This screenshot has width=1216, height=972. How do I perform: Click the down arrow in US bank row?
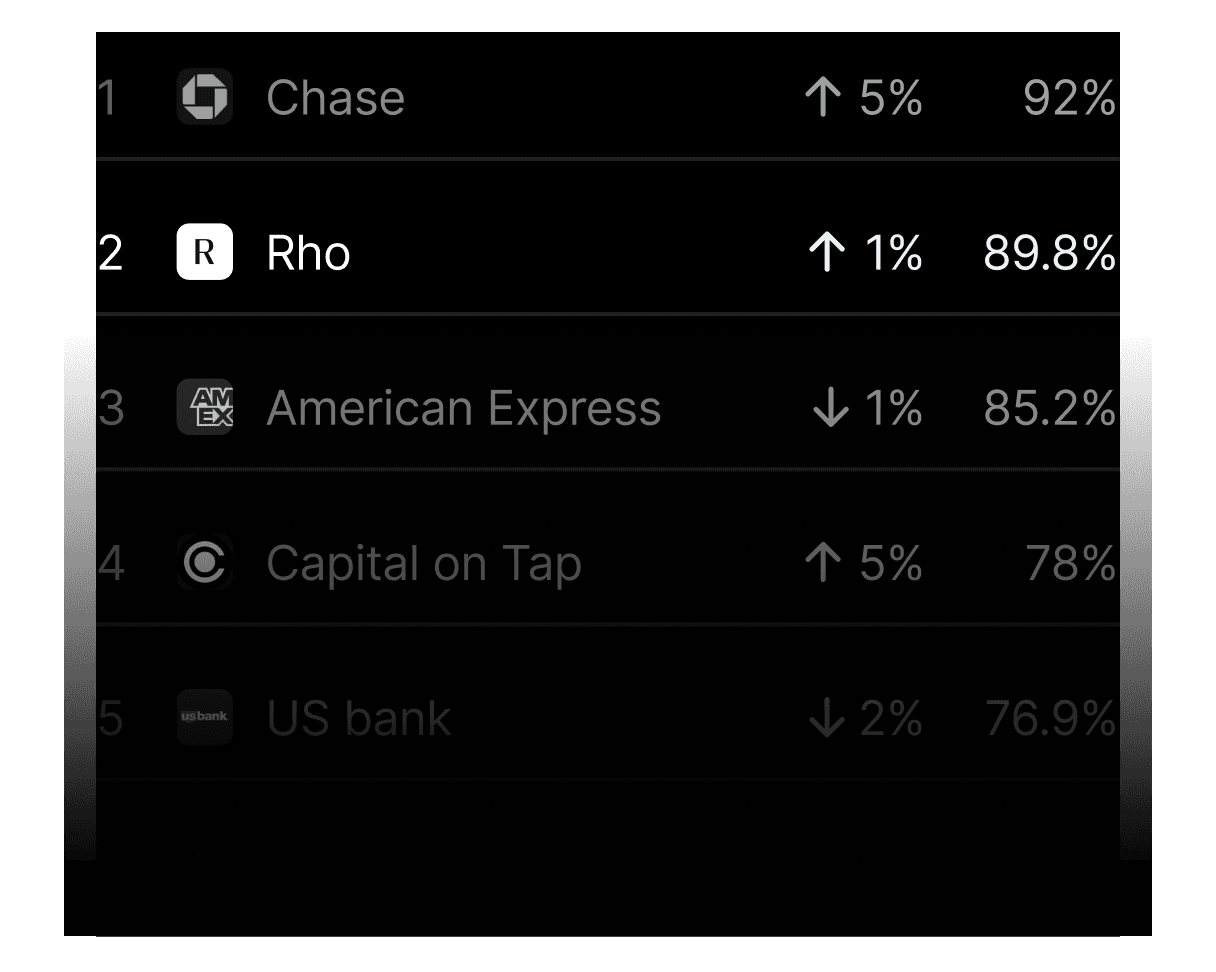827,718
